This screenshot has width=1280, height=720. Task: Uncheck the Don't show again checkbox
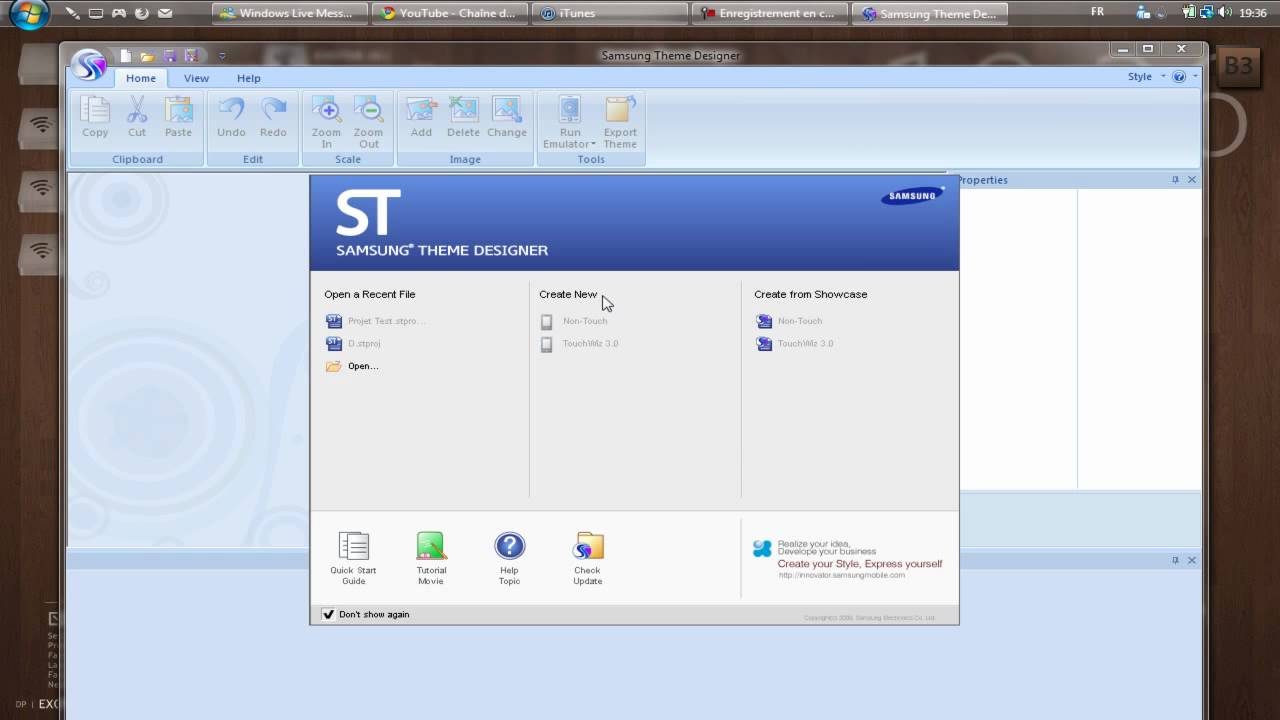click(x=328, y=614)
